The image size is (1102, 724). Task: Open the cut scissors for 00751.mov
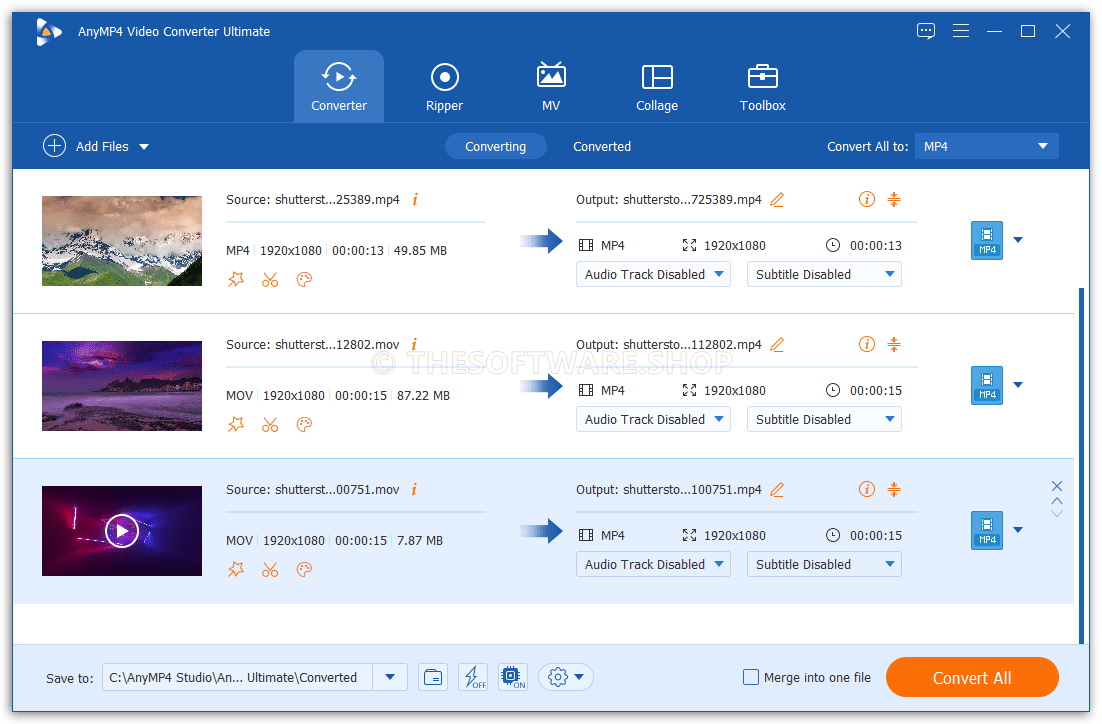(270, 569)
